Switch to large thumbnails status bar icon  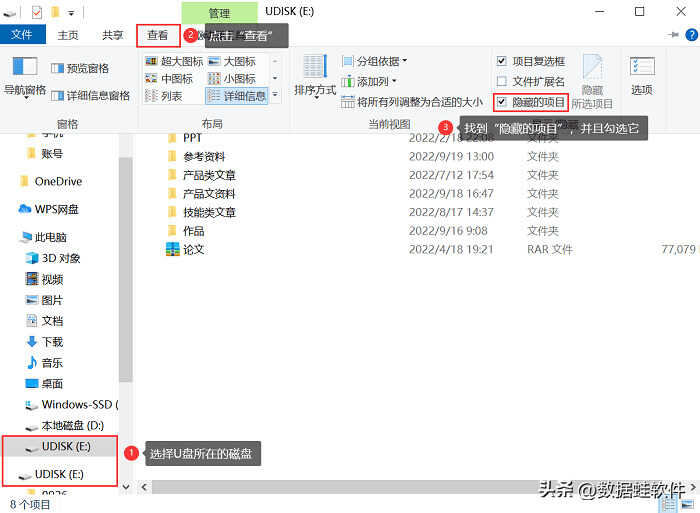(687, 505)
